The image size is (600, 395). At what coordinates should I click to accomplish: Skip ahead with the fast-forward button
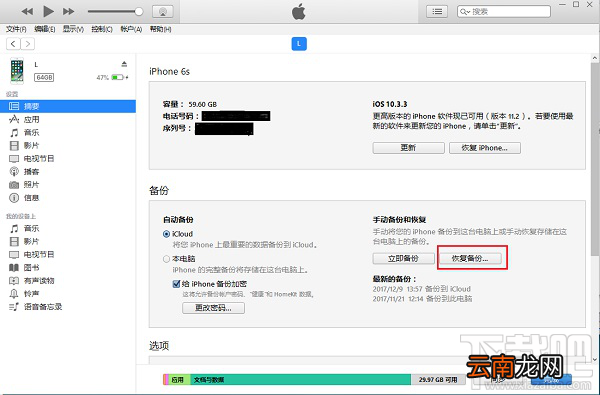coord(69,11)
